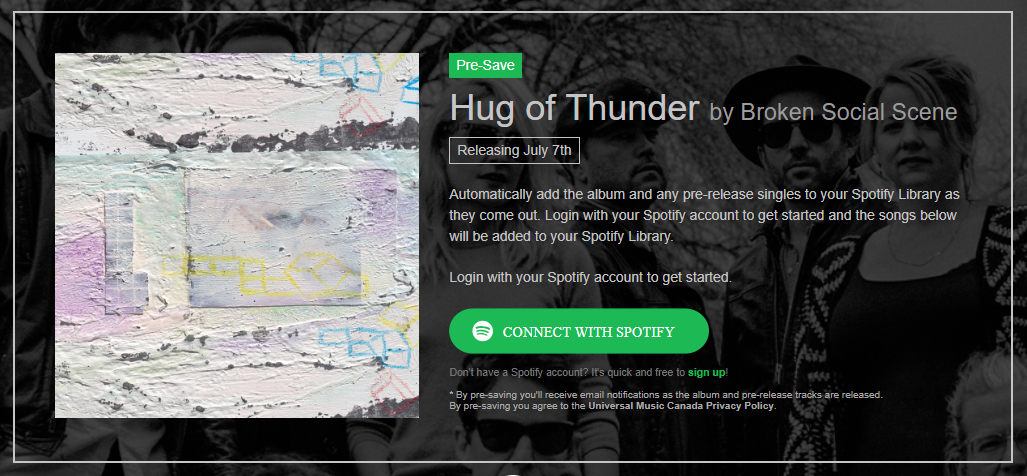Click the Hug of Thunder title
This screenshot has height=476, width=1027.
coord(574,108)
